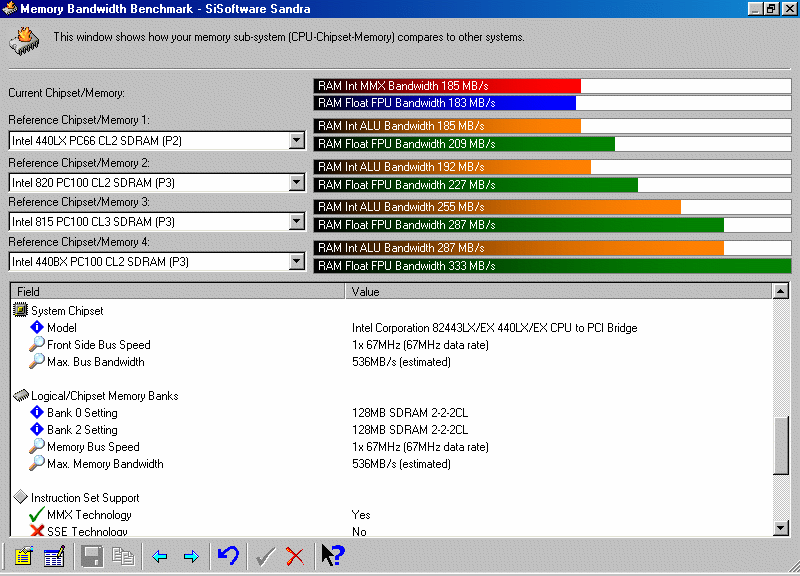Click '128MB SDRAM 2-2-2CL' for Bank 0 Setting

click(x=410, y=412)
